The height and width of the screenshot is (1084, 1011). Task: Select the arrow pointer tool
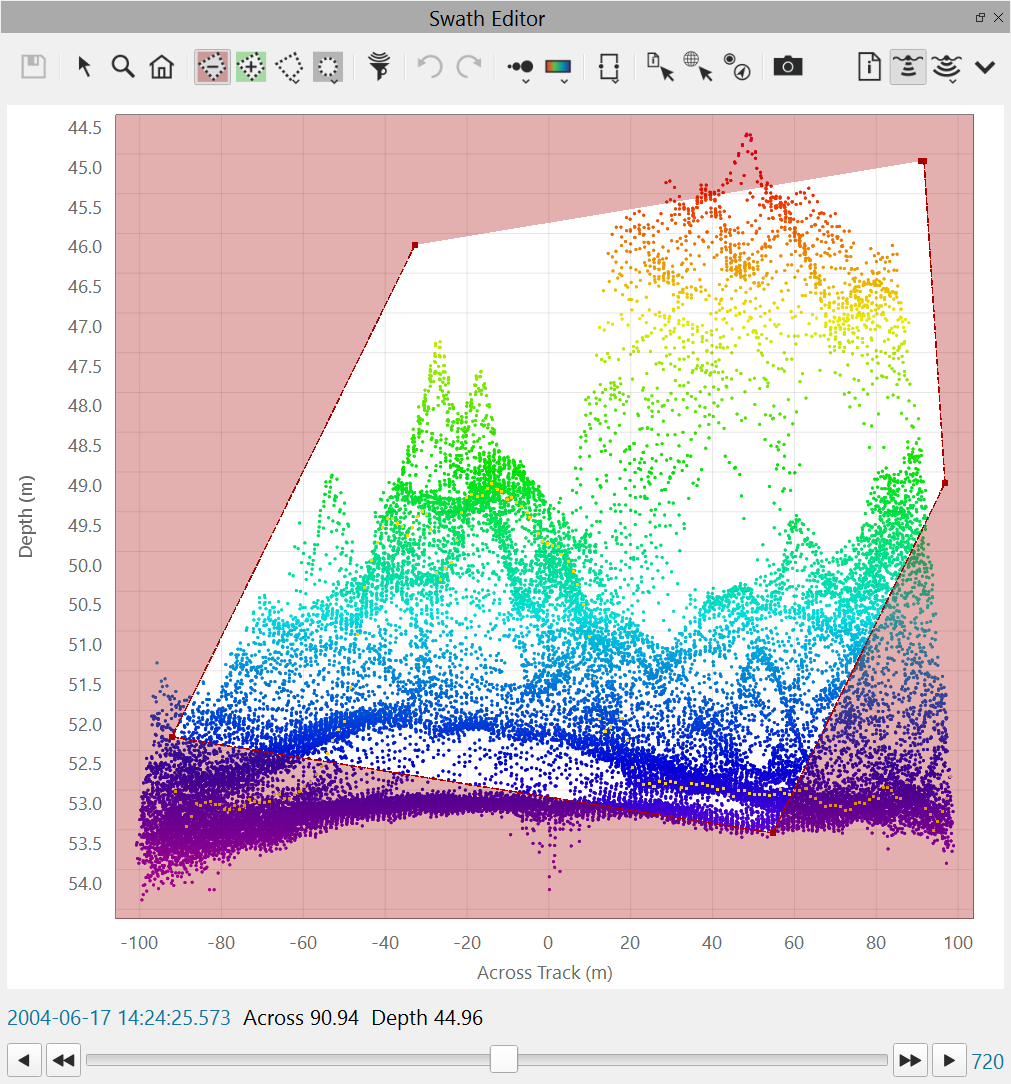point(85,67)
